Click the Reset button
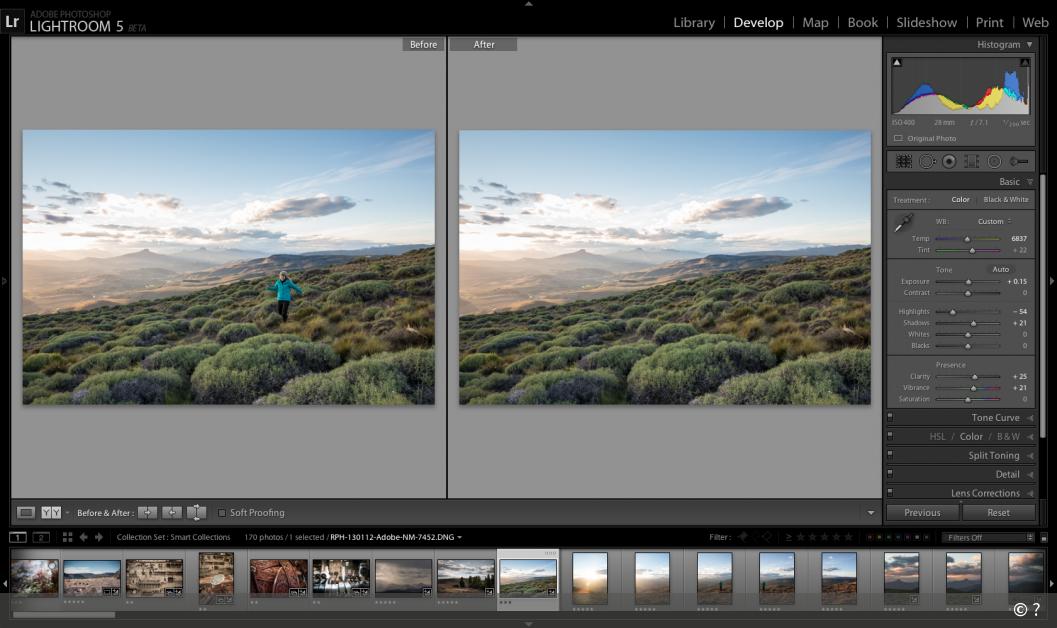The height and width of the screenshot is (628, 1057). click(x=998, y=513)
